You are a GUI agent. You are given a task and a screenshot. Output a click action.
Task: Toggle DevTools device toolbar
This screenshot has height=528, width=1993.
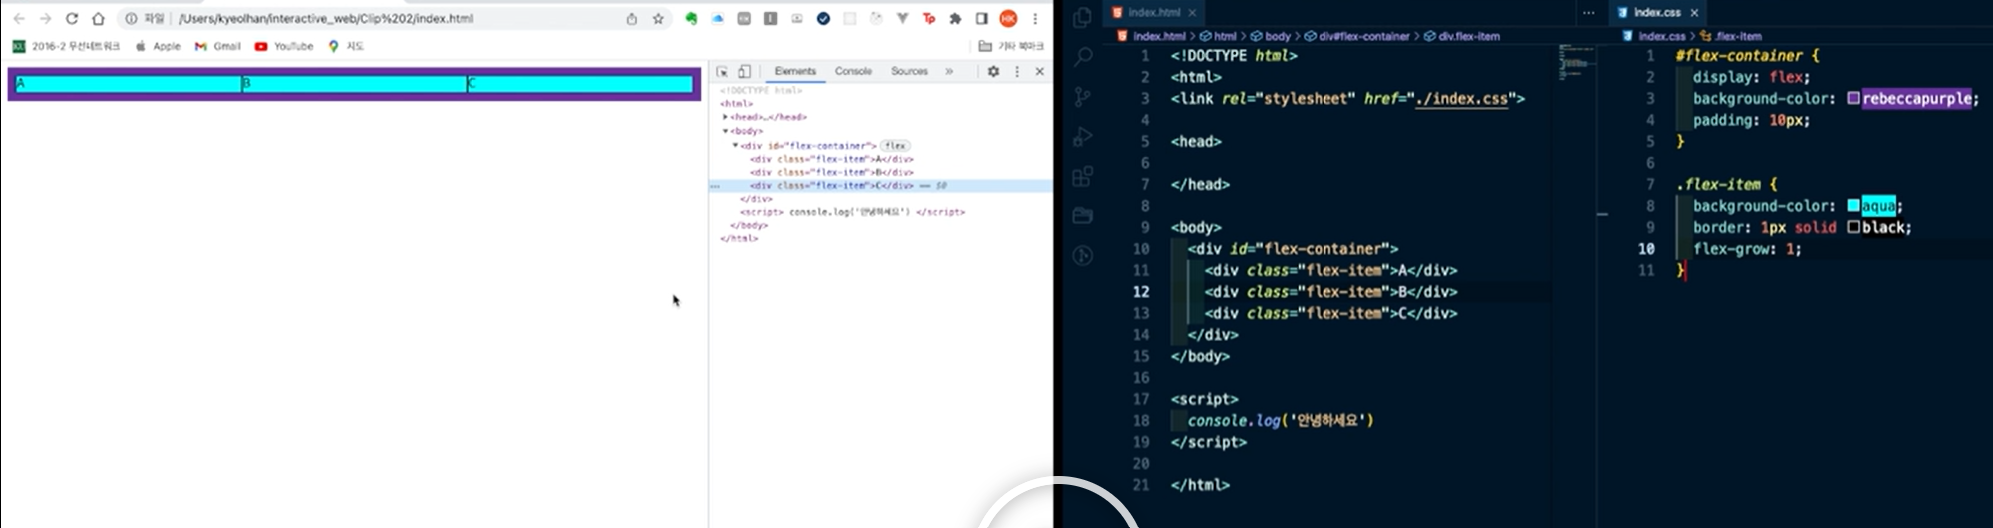coord(745,72)
